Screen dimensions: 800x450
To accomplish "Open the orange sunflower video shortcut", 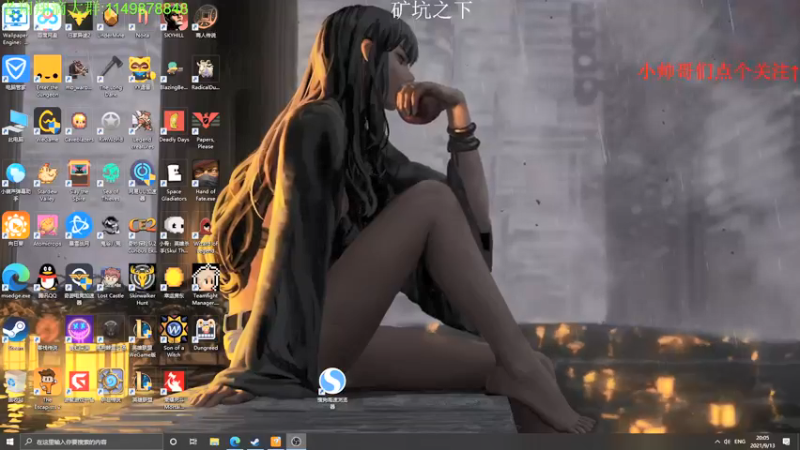I will point(15,229).
